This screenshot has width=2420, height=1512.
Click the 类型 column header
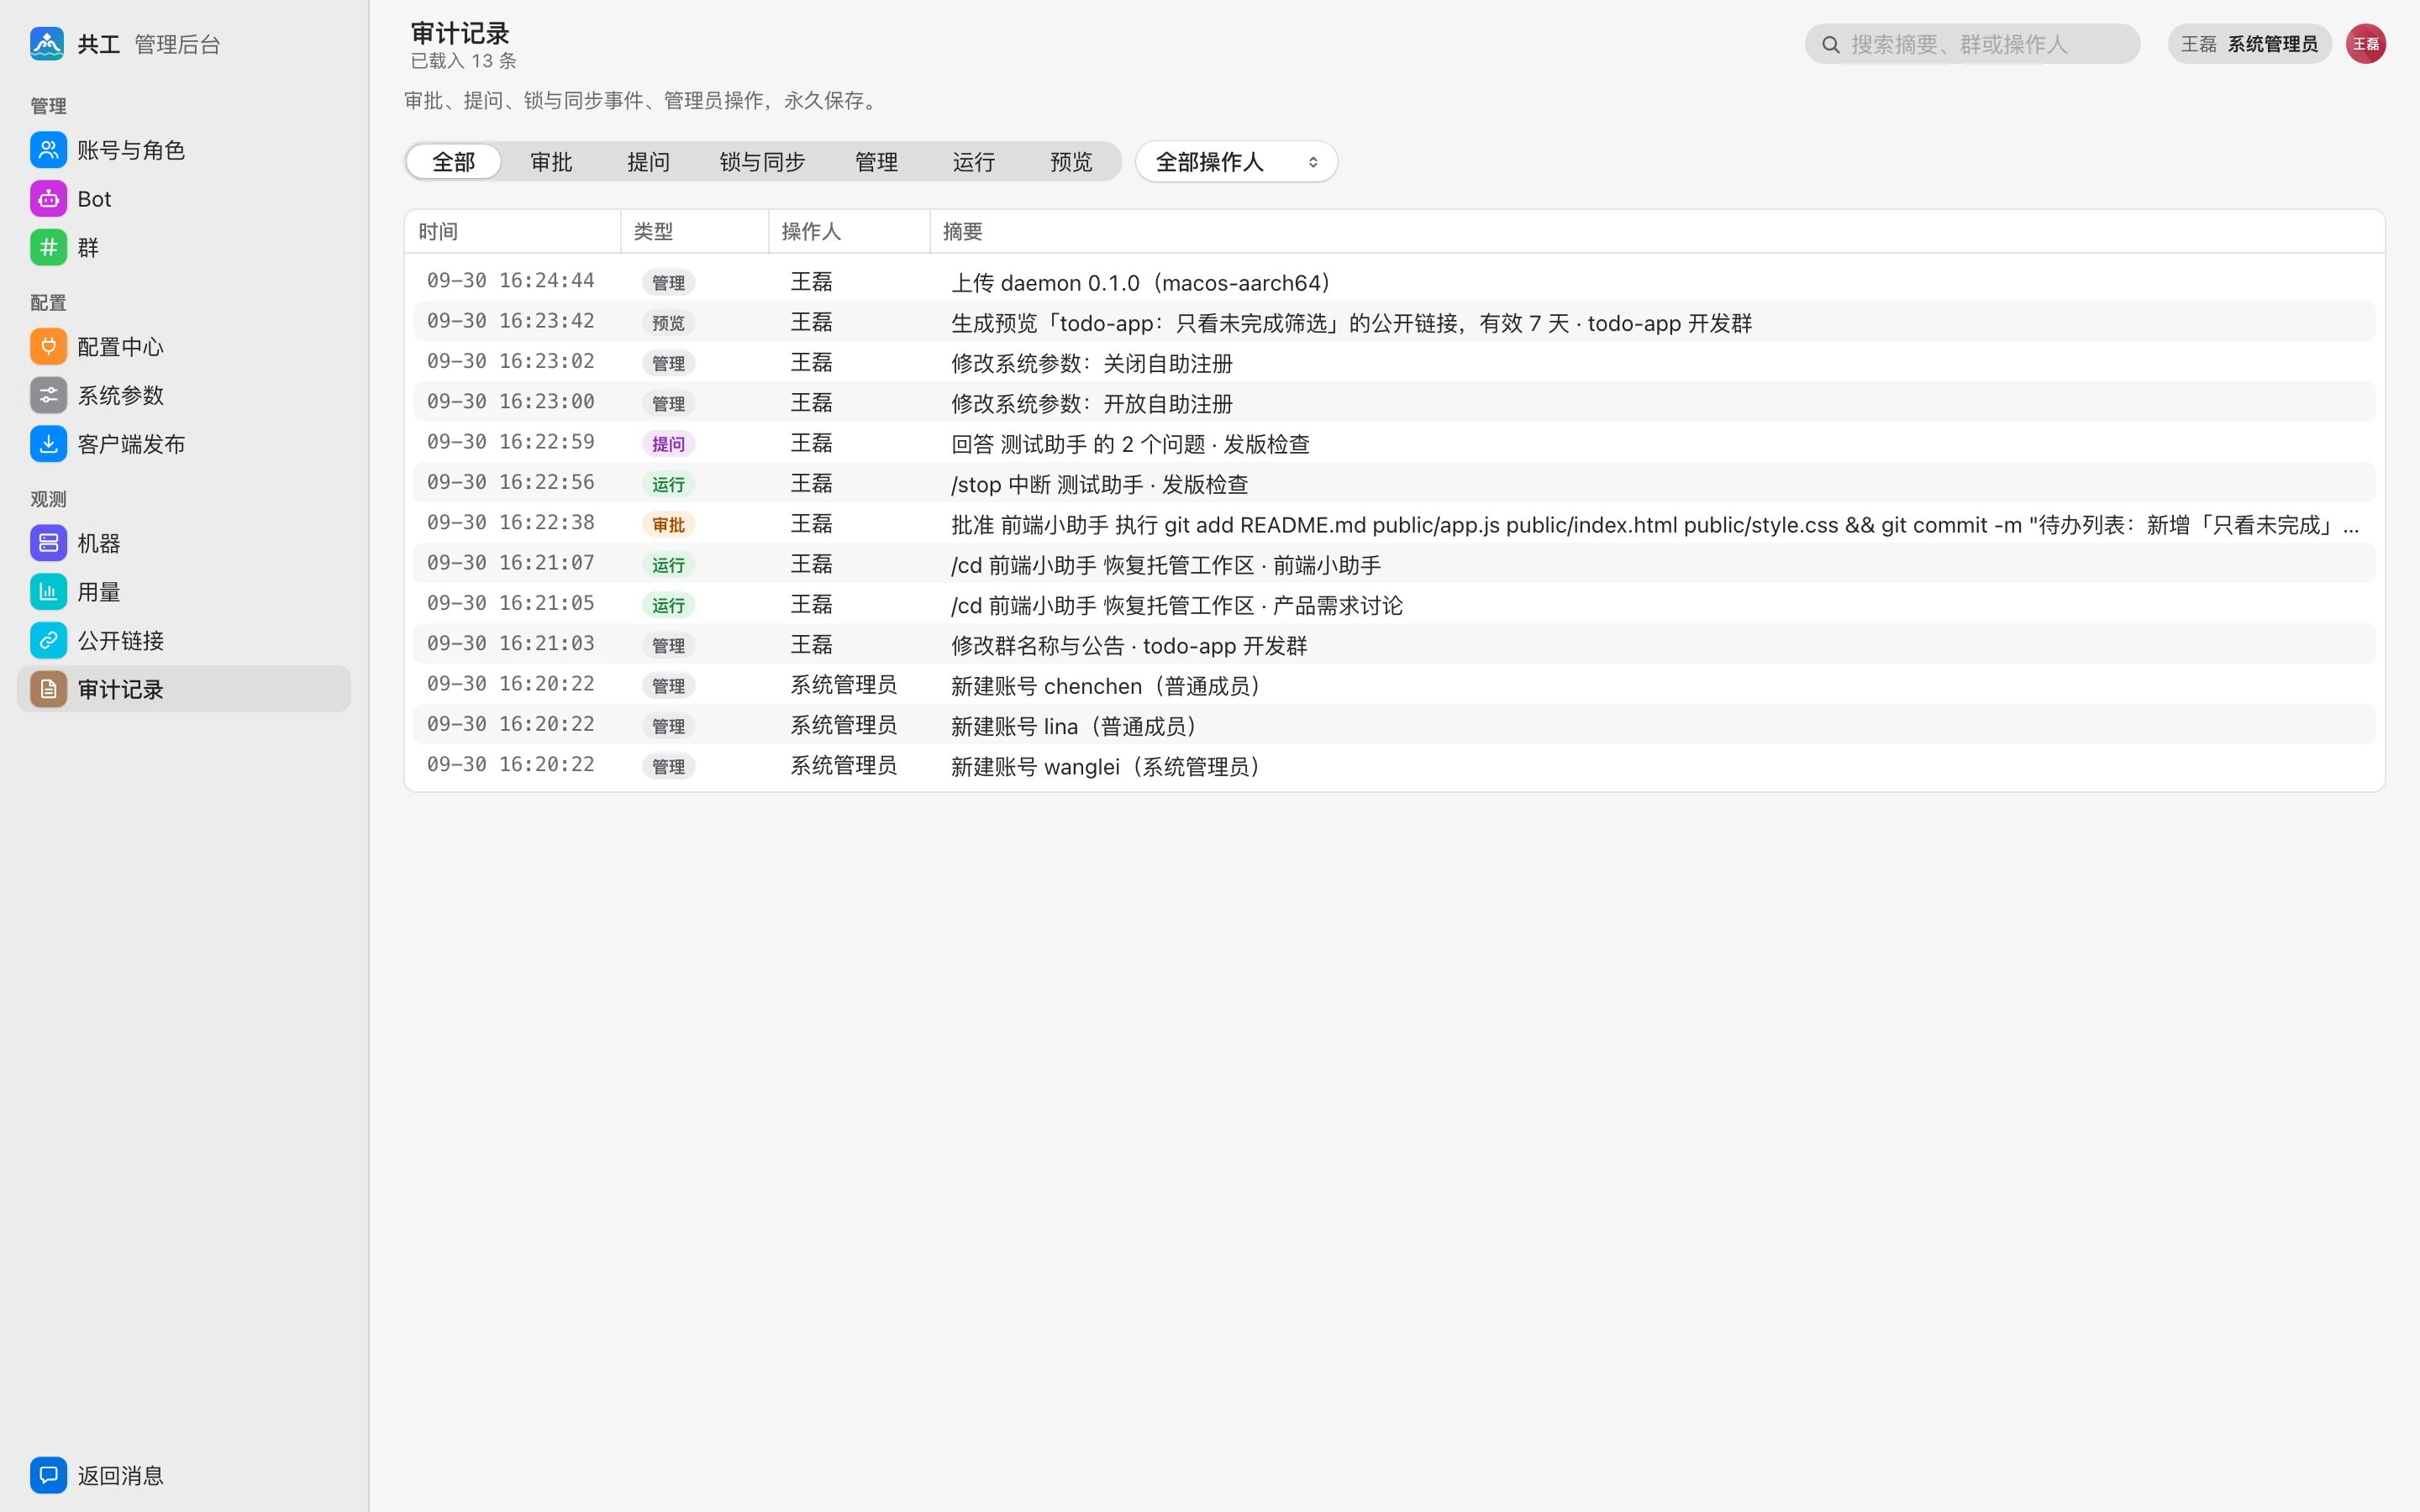click(694, 232)
